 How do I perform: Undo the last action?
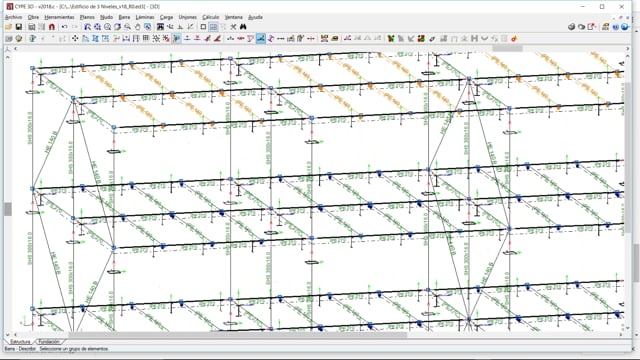64,27
